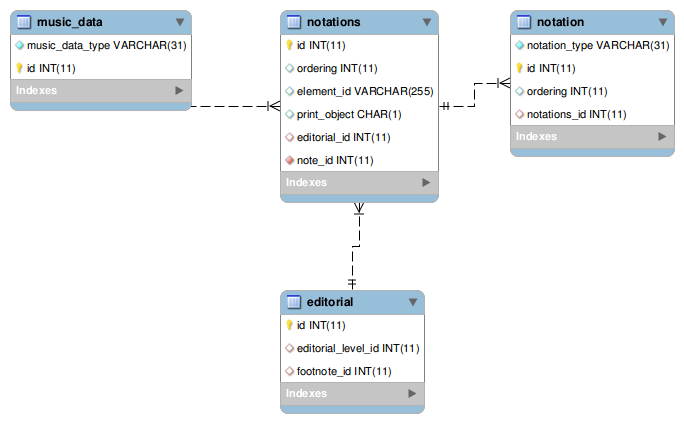This screenshot has height=423, width=684.
Task: Expand Indexes section in editorial table
Action: point(412,394)
